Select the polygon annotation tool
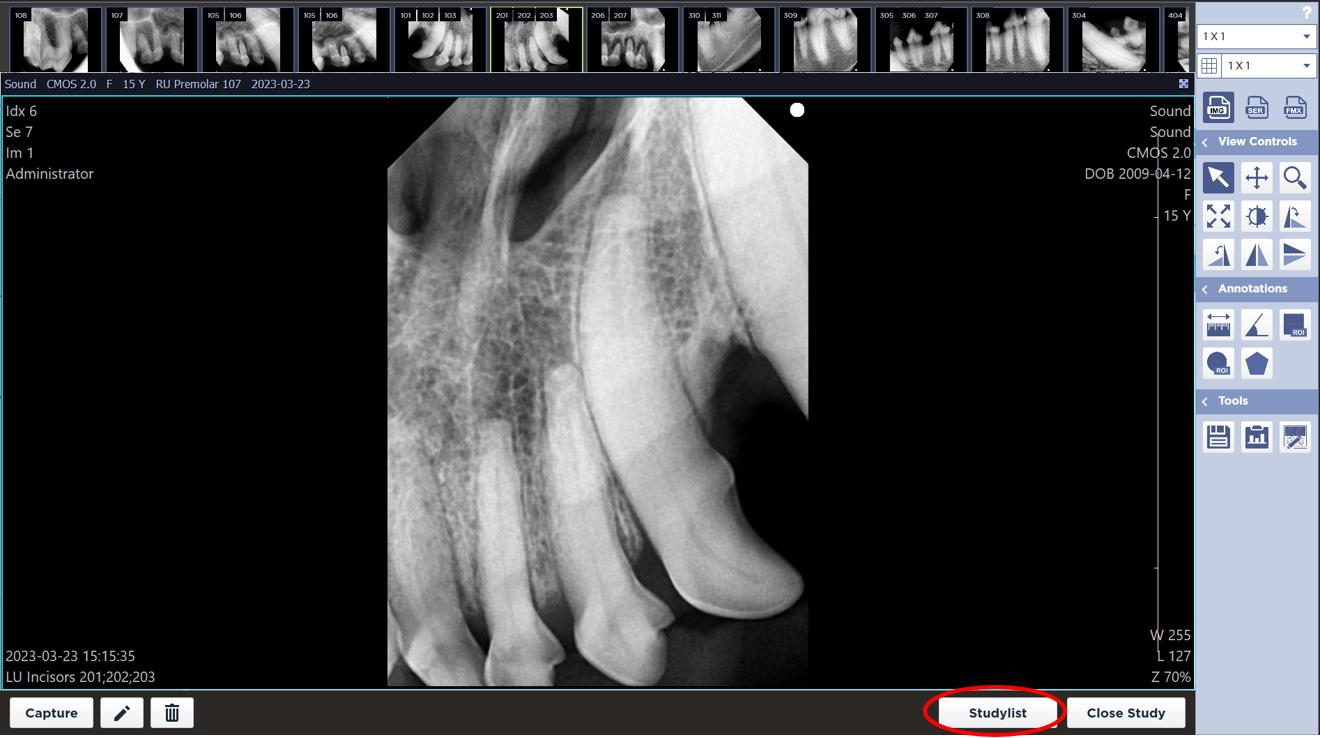The height and width of the screenshot is (738, 1320). pyautogui.click(x=1256, y=363)
